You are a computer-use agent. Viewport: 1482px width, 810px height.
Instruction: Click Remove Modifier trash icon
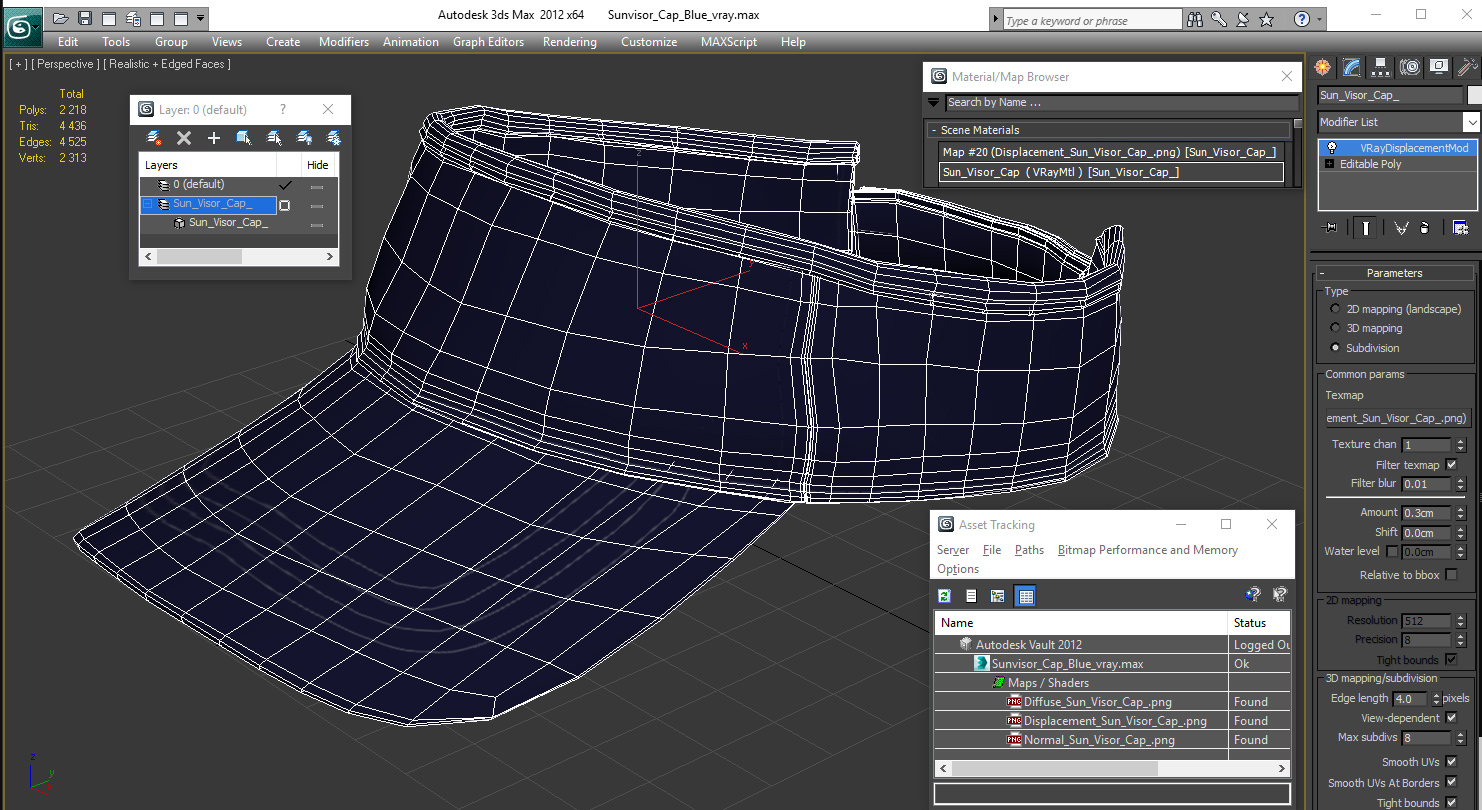point(1424,228)
